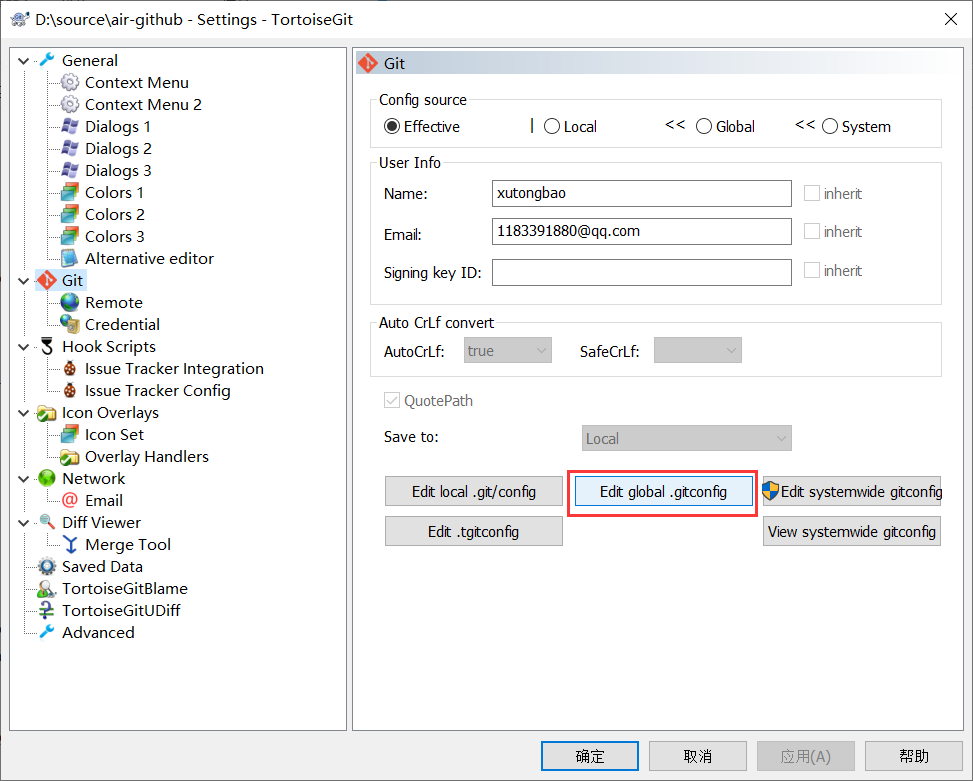Screen dimensions: 973x781
Task: Click the Icon Overlays folder icon
Action: [x=47, y=413]
